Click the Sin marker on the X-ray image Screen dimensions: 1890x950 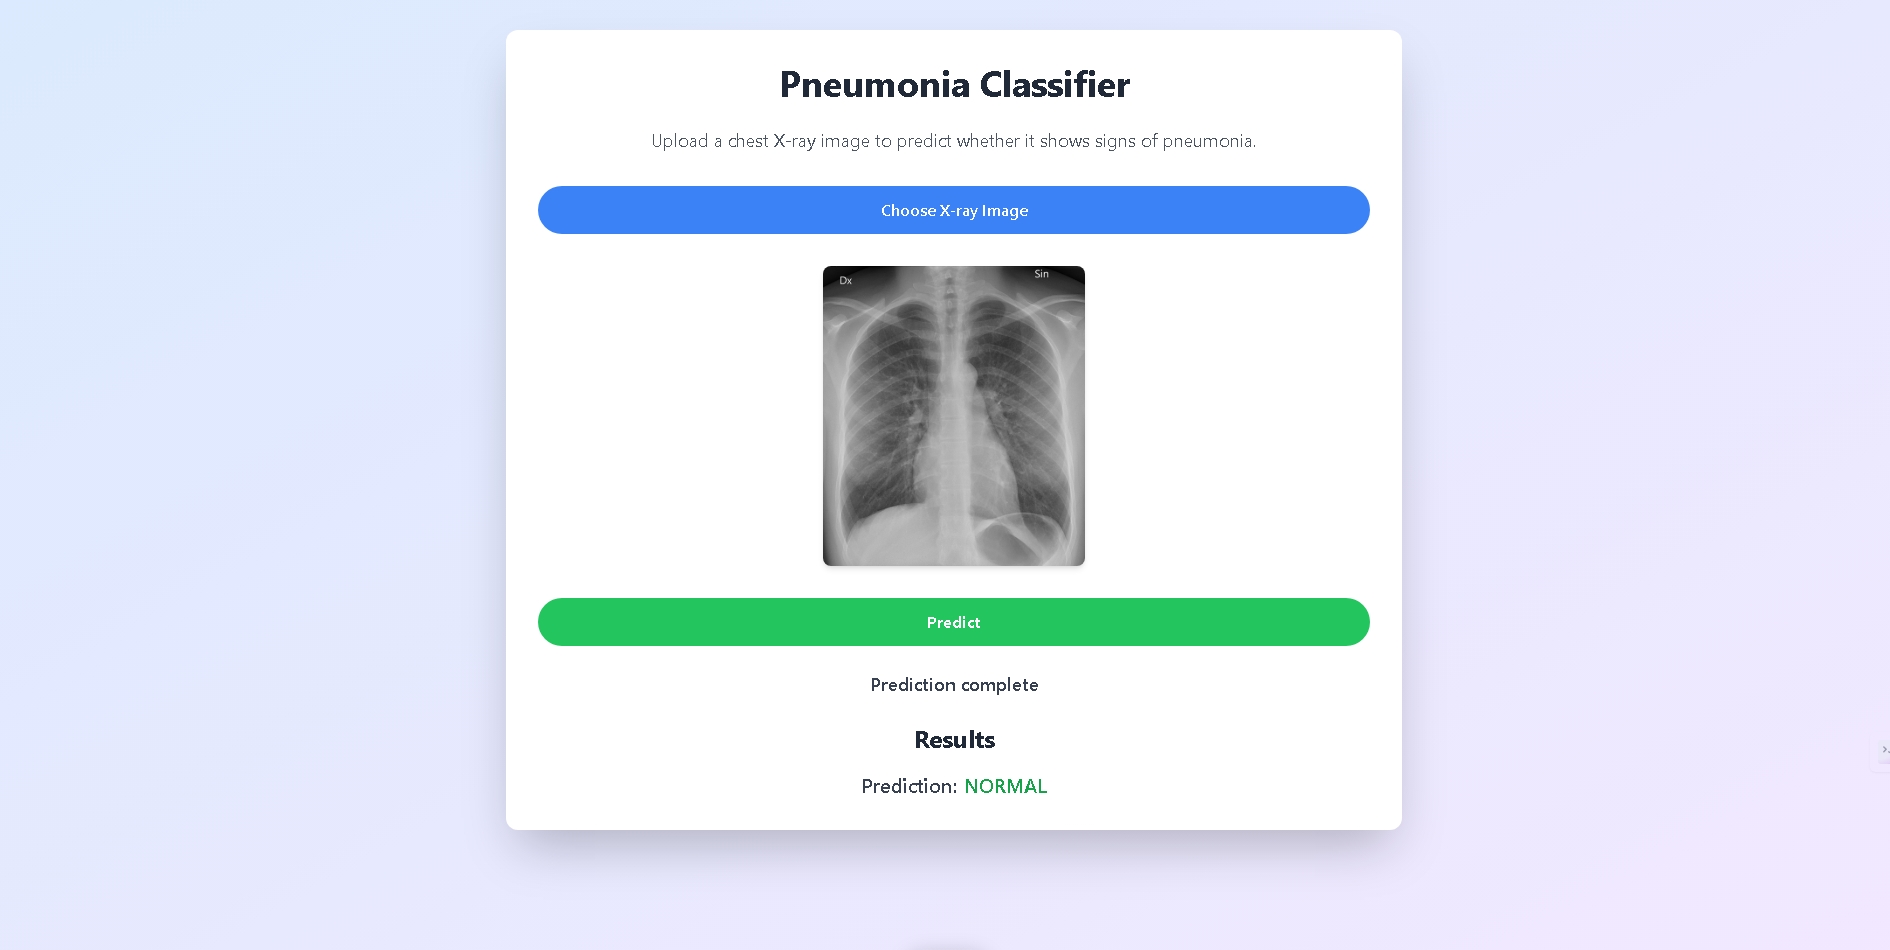click(1040, 274)
